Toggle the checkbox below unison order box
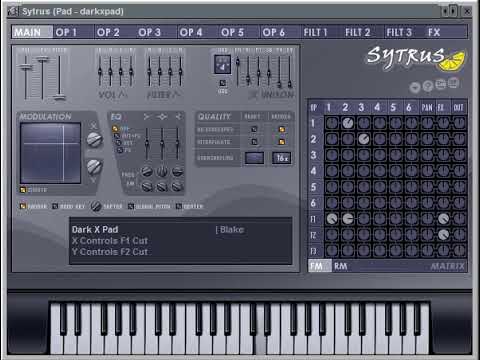480x360 pixels. point(223,83)
